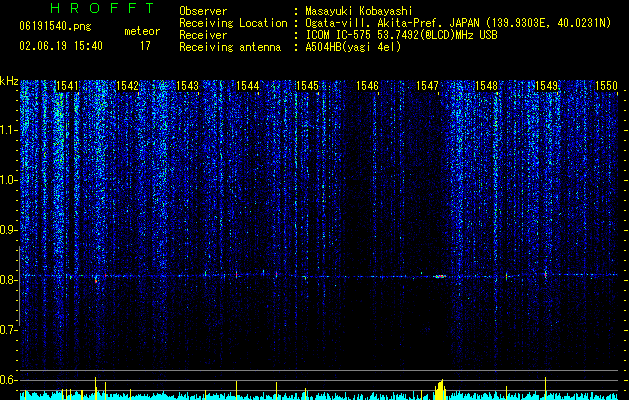Click the bright red meteor echo after 1547
This screenshot has height=400, width=629.
pyautogui.click(x=440, y=276)
